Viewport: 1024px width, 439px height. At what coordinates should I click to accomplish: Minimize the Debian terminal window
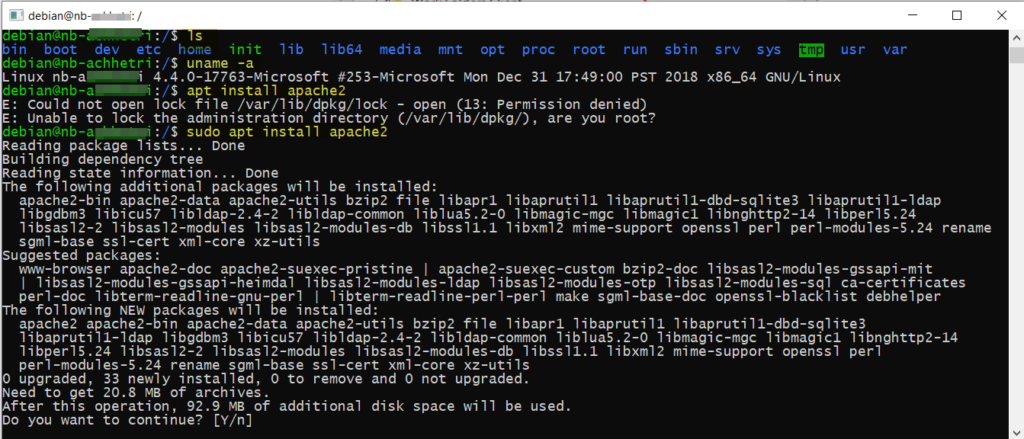[912, 15]
